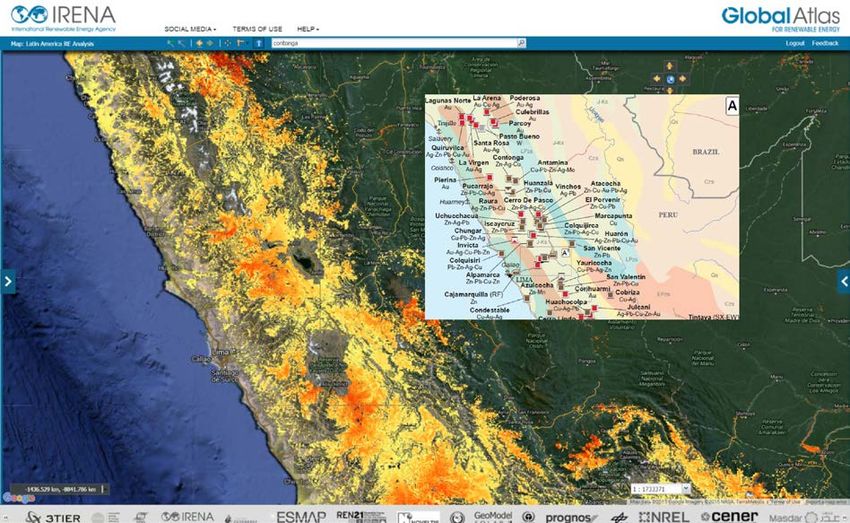
Task: Click the BRAZIL label on overlay map
Action: (x=706, y=152)
